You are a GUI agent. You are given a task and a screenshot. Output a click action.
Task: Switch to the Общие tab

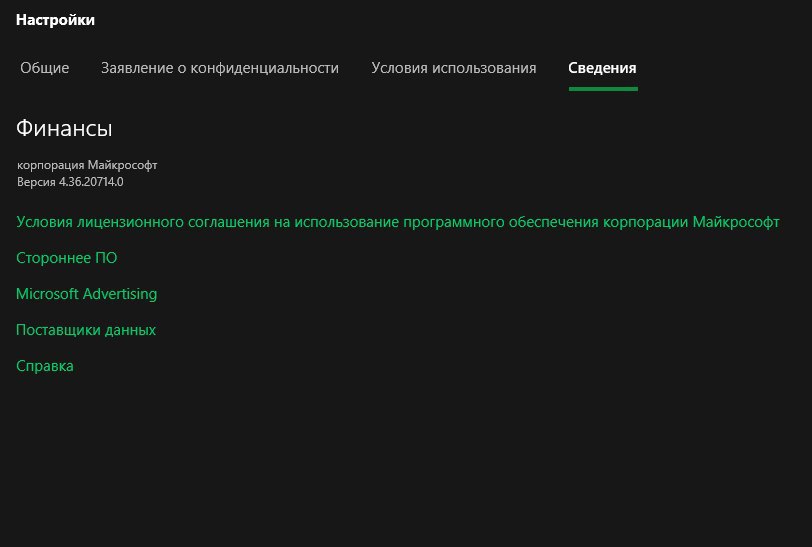click(x=45, y=68)
